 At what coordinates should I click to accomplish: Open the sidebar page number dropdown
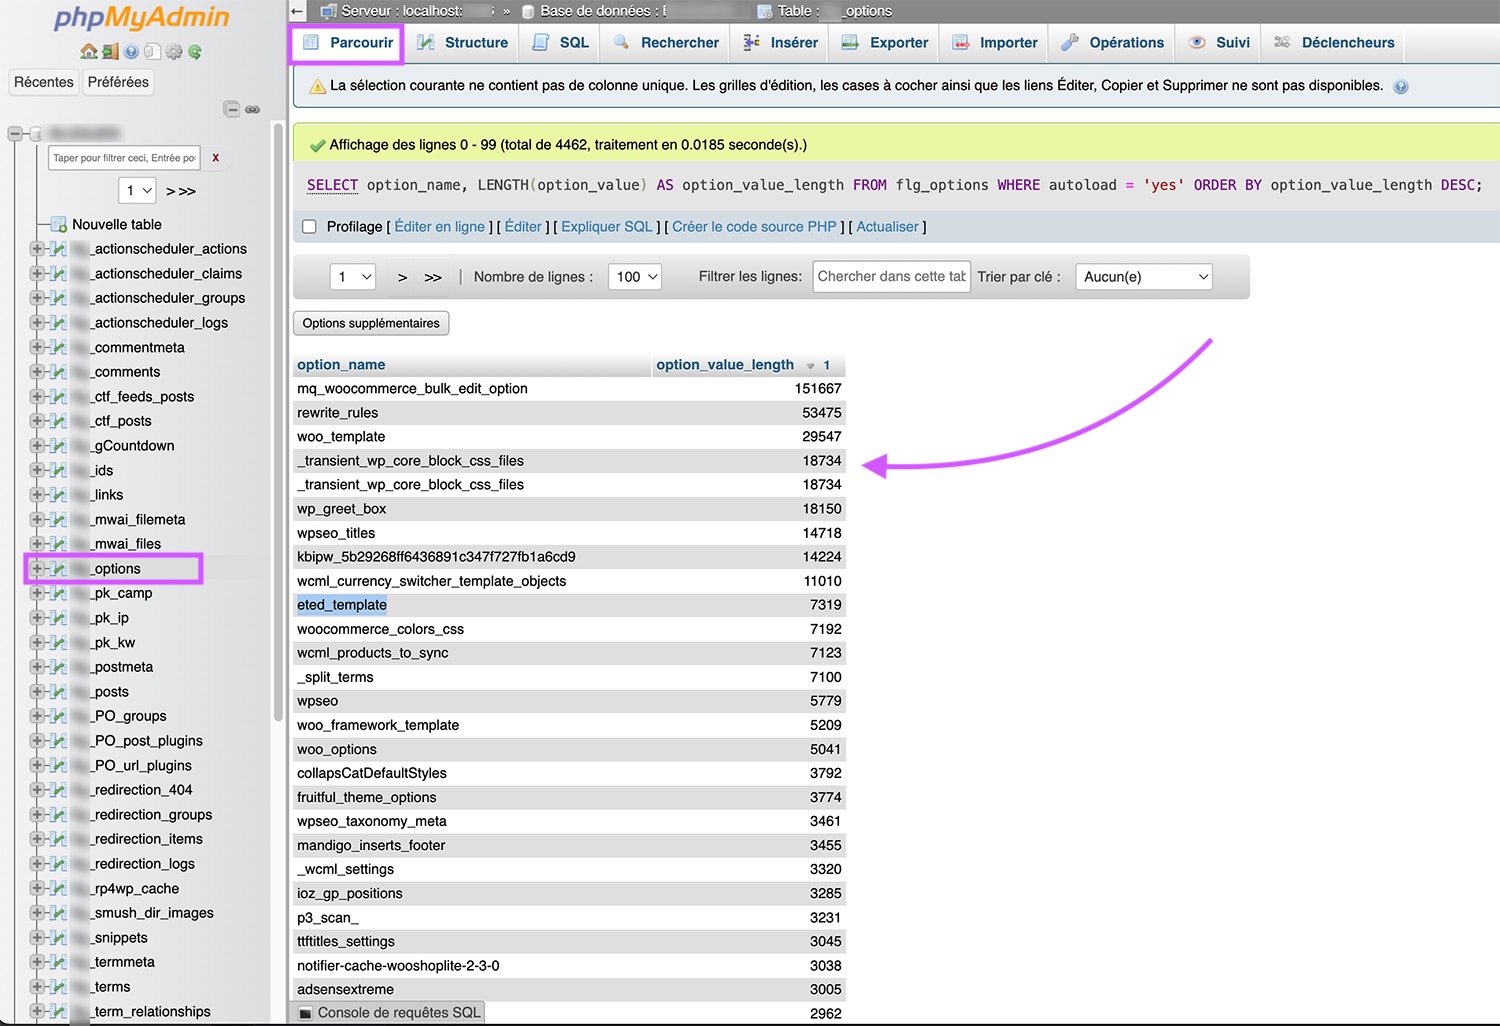(x=138, y=190)
